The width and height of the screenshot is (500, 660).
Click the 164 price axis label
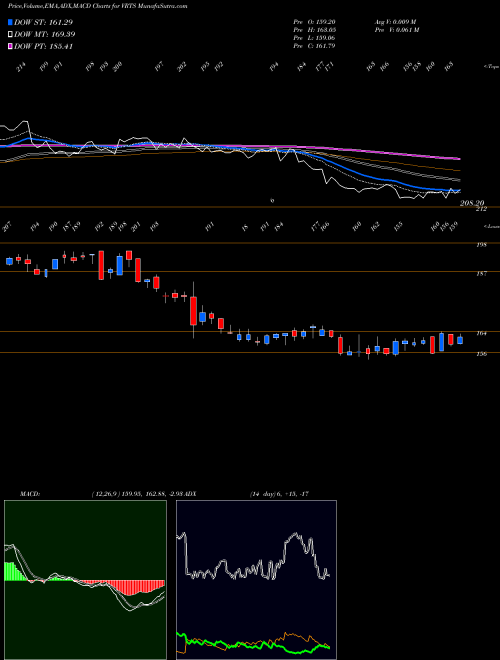coord(481,333)
